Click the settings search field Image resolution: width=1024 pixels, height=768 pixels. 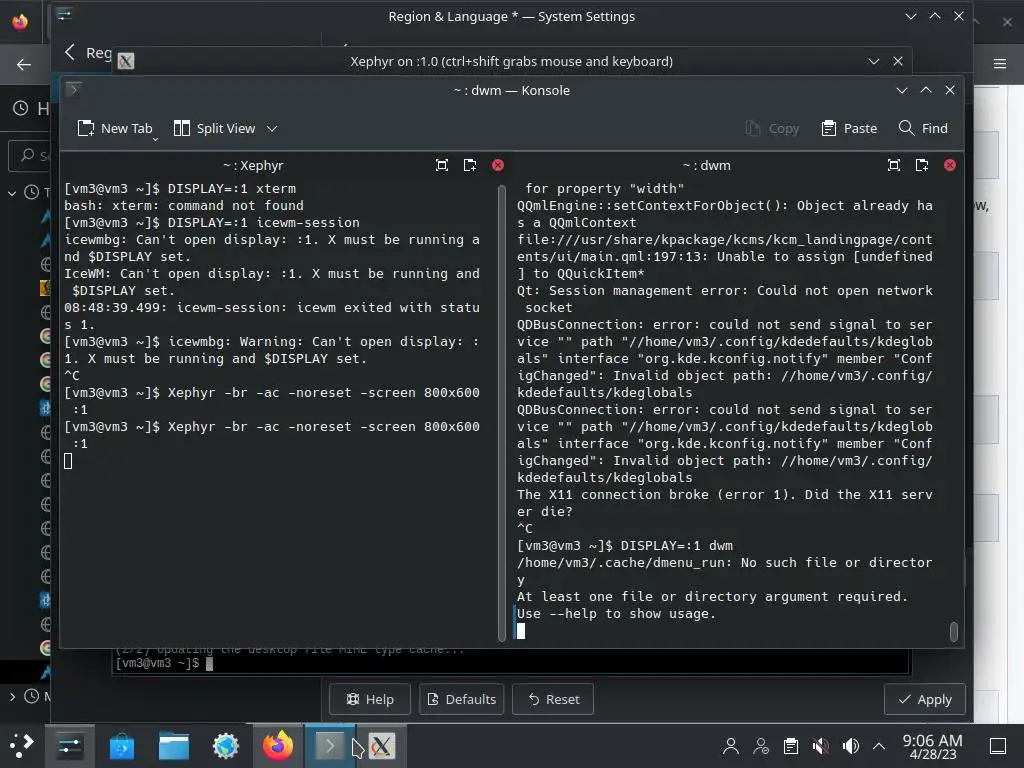coord(30,155)
